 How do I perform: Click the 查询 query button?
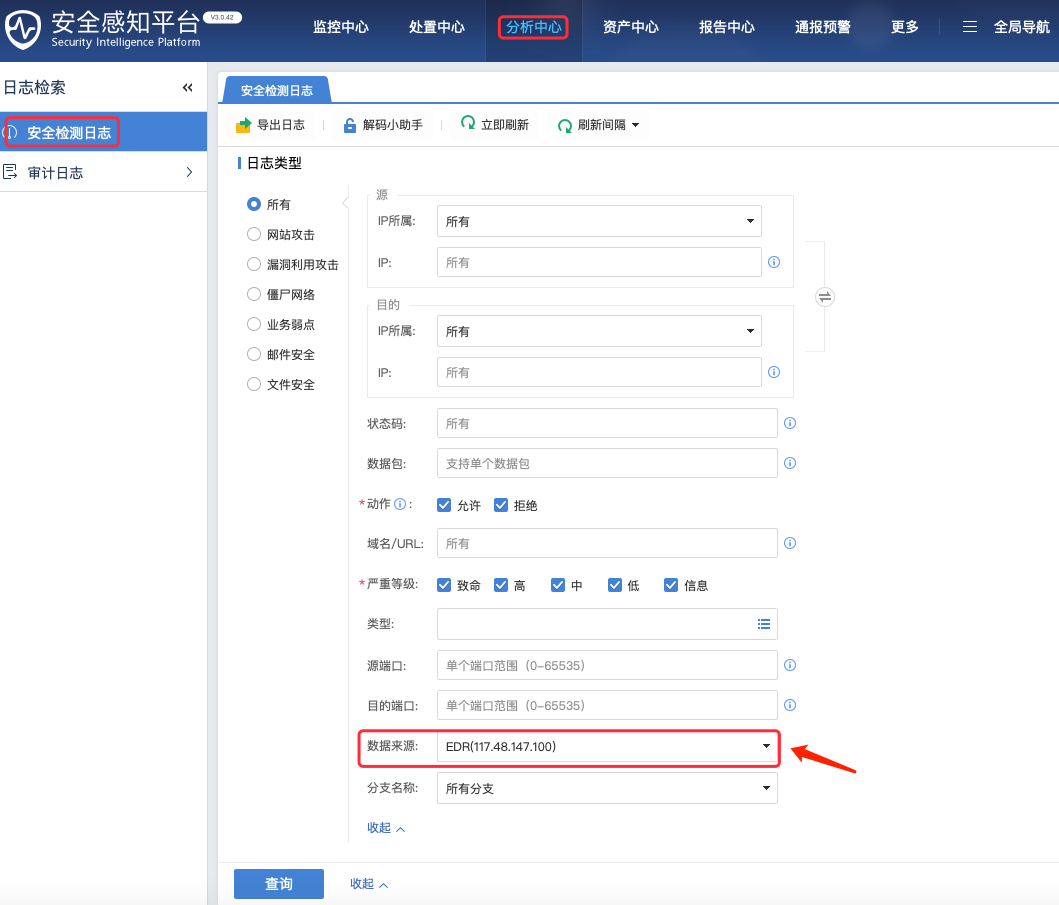(278, 883)
